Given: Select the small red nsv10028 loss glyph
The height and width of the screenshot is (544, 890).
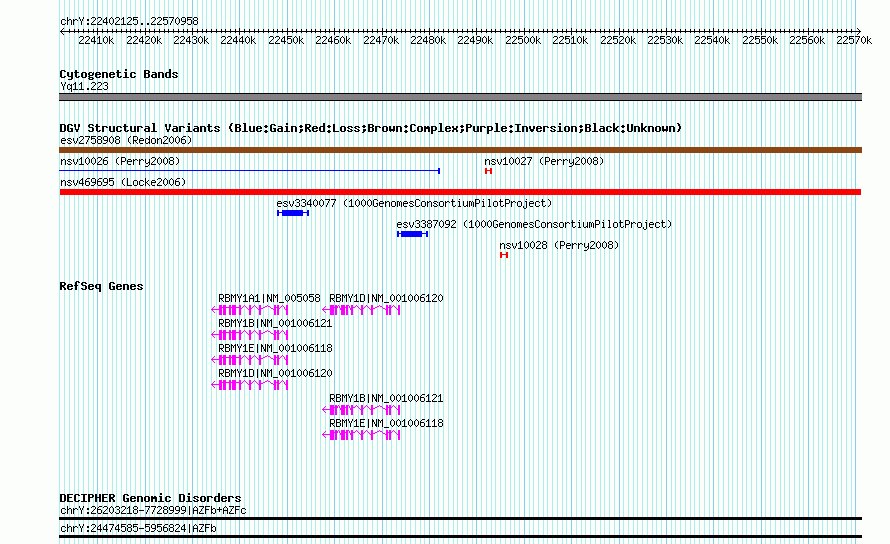Looking at the screenshot, I should point(503,255).
